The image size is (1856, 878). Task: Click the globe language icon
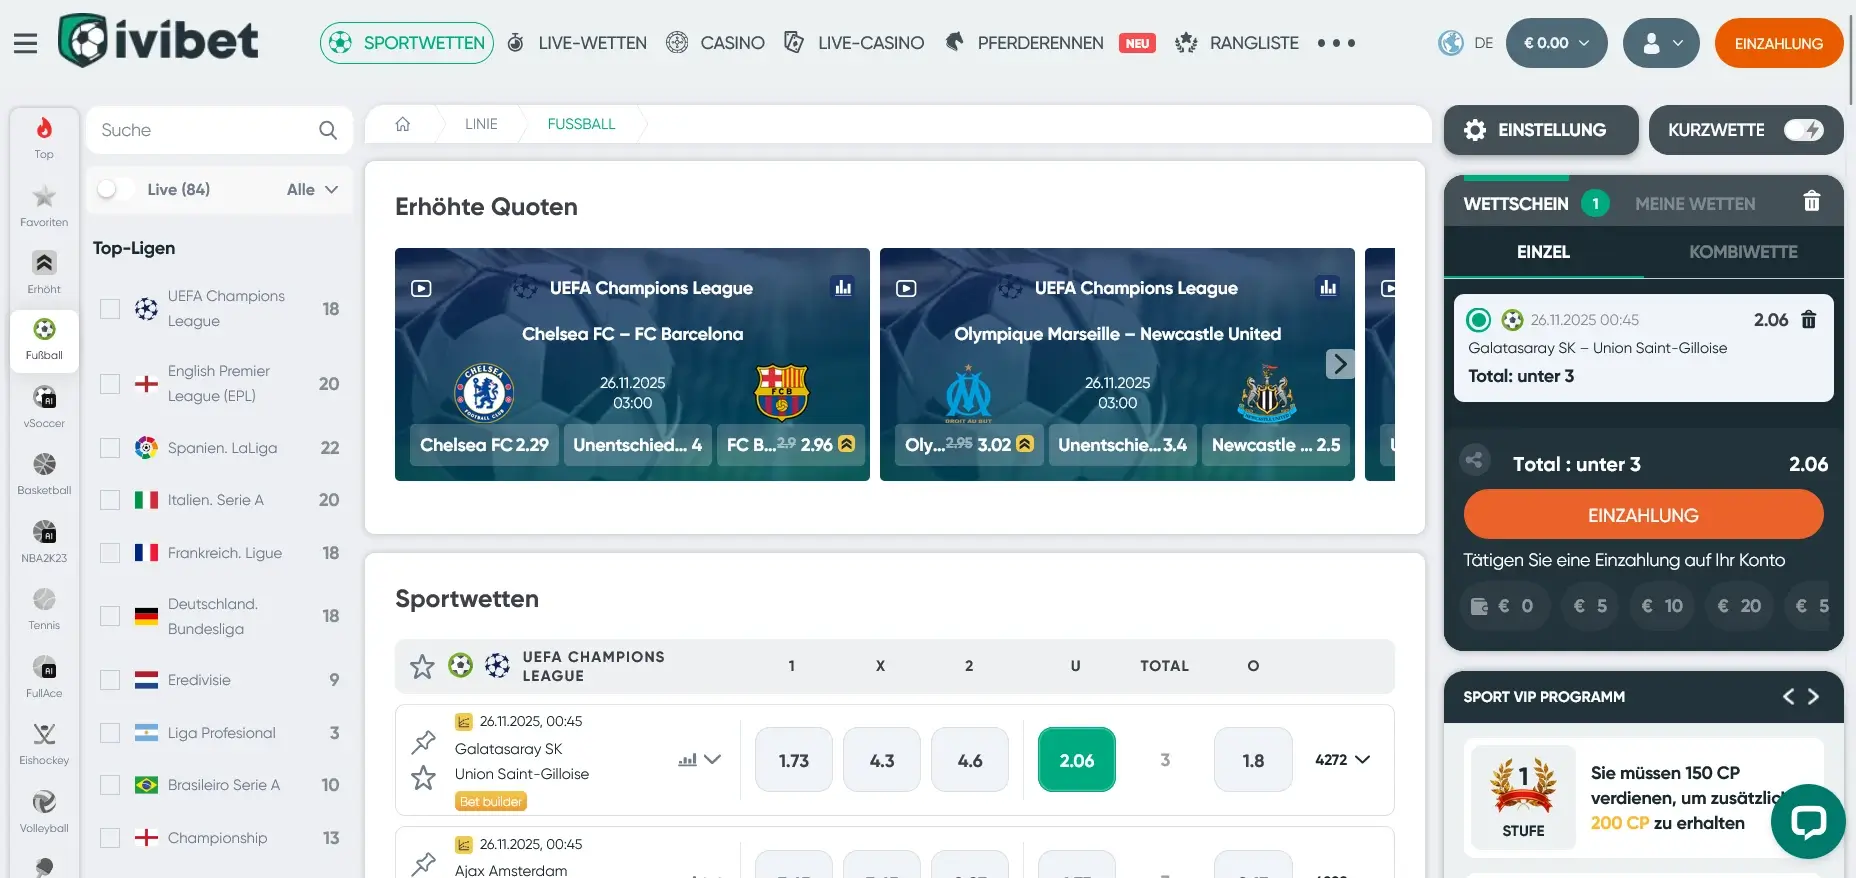point(1450,43)
